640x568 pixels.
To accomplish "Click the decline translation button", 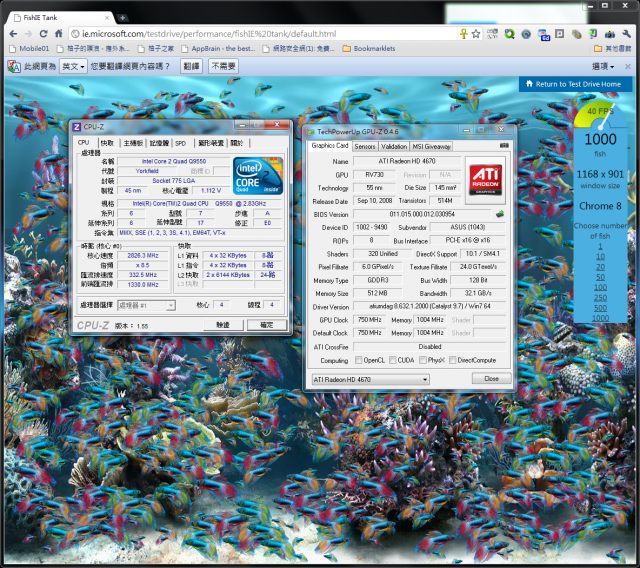I will [x=224, y=66].
